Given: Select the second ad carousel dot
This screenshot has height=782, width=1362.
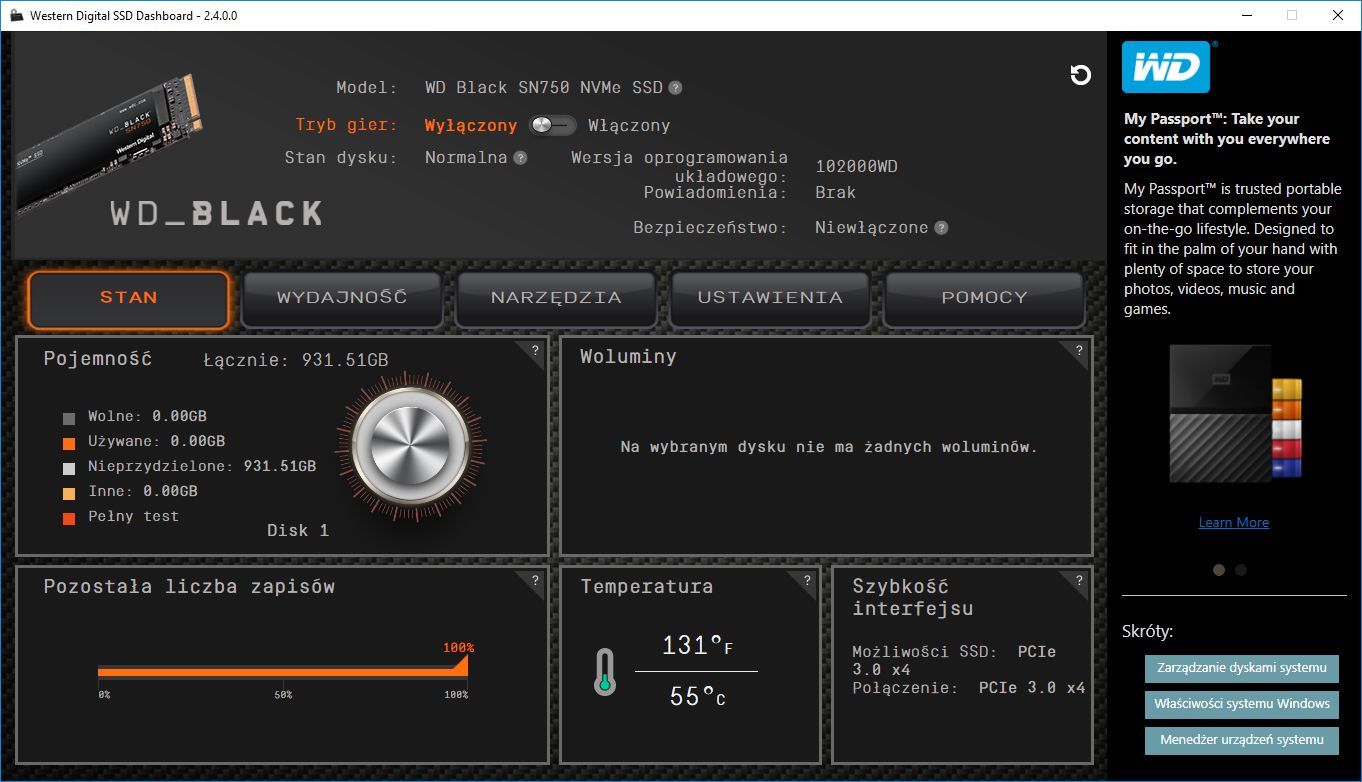Looking at the screenshot, I should click(1241, 570).
